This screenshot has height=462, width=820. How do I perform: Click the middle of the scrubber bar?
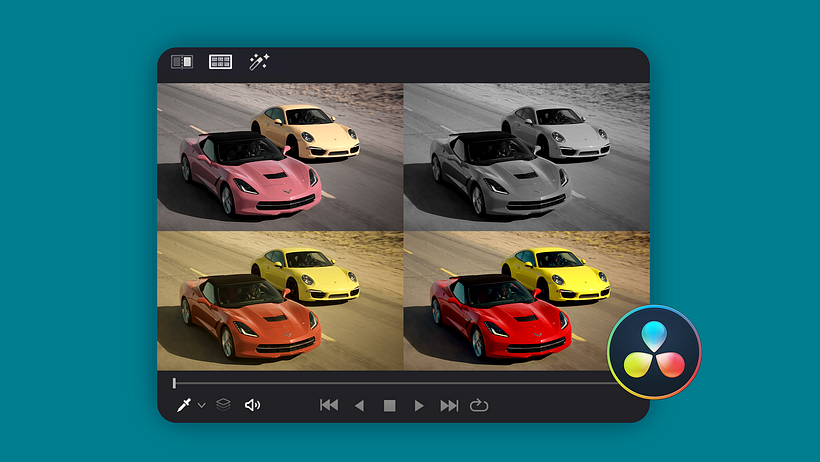point(400,383)
